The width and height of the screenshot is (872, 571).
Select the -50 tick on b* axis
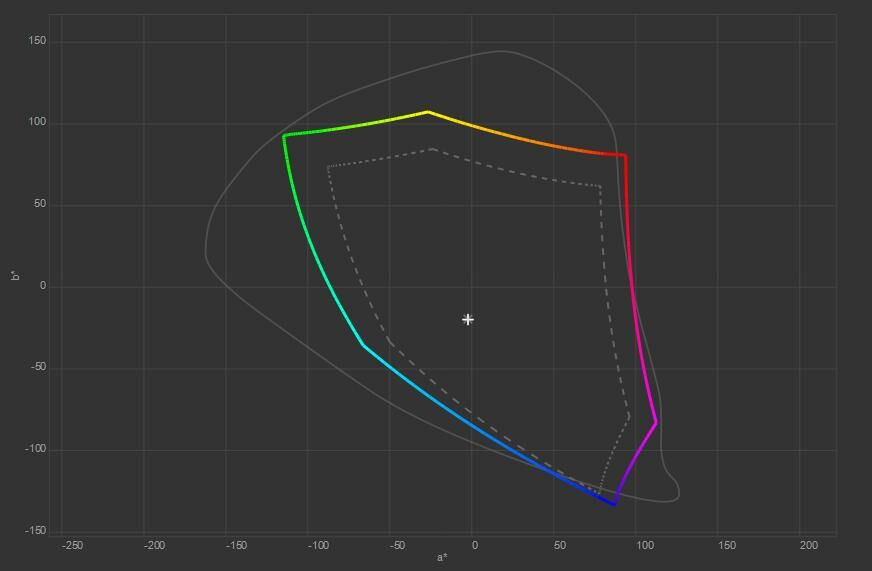click(x=37, y=368)
